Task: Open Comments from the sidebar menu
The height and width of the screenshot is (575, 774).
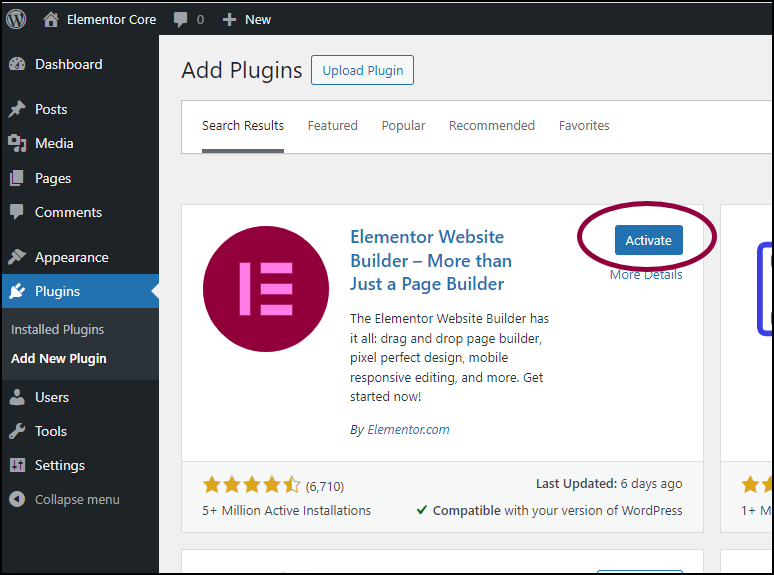Action: pyautogui.click(x=68, y=212)
